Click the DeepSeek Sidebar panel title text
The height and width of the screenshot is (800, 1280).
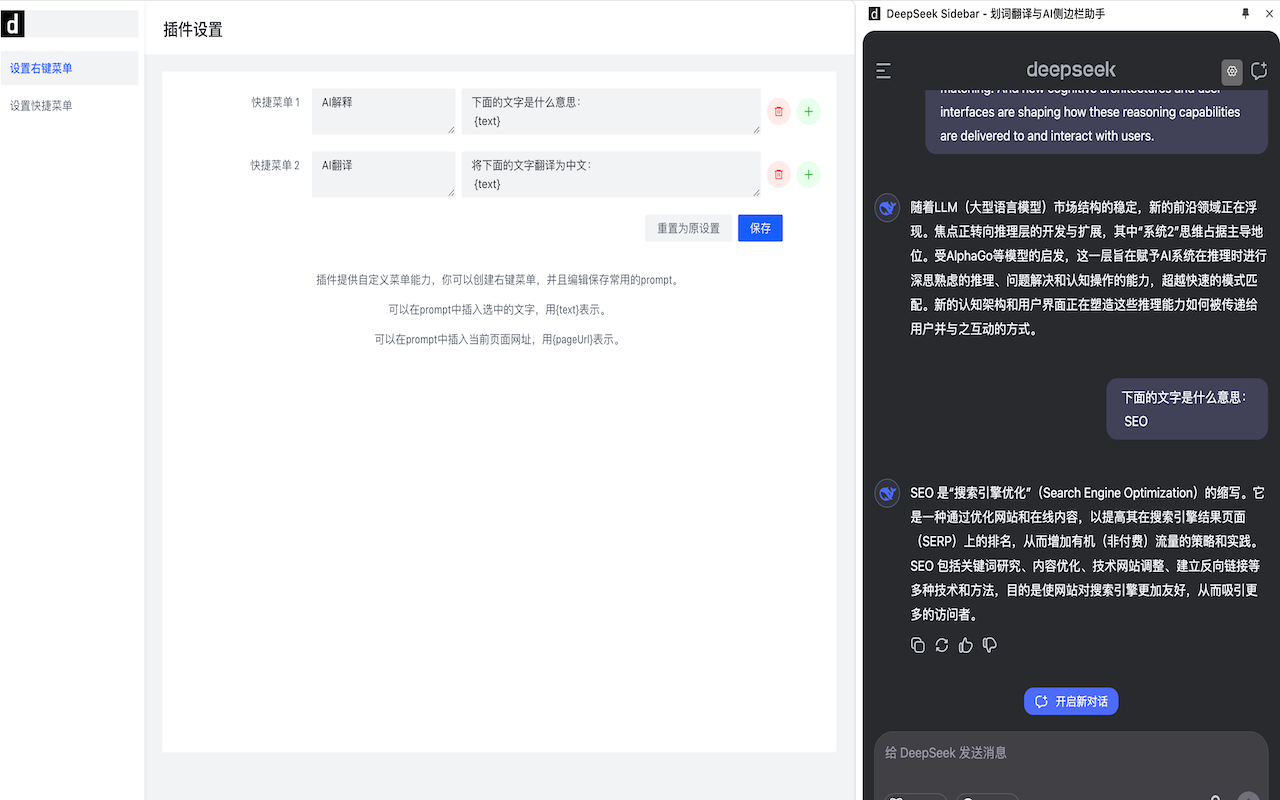[995, 14]
